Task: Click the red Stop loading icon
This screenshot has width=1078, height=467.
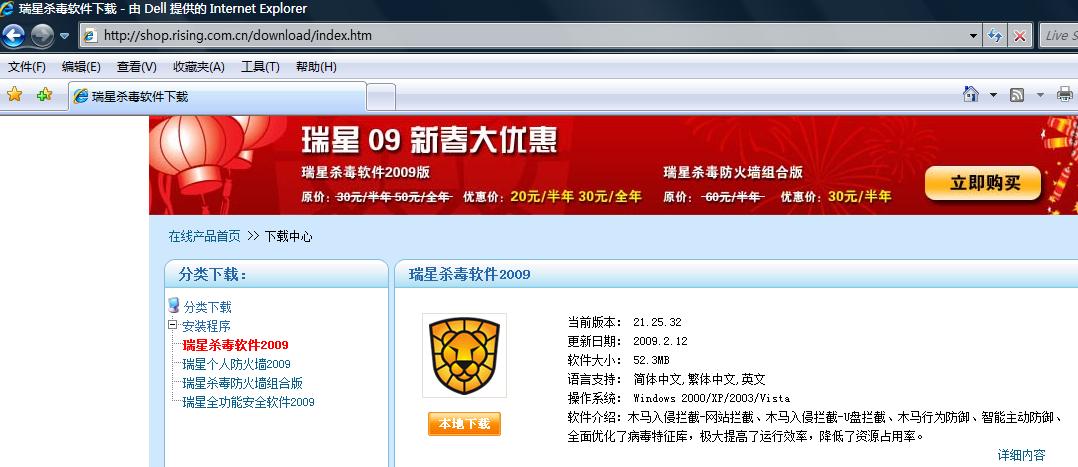Action: tap(1020, 36)
